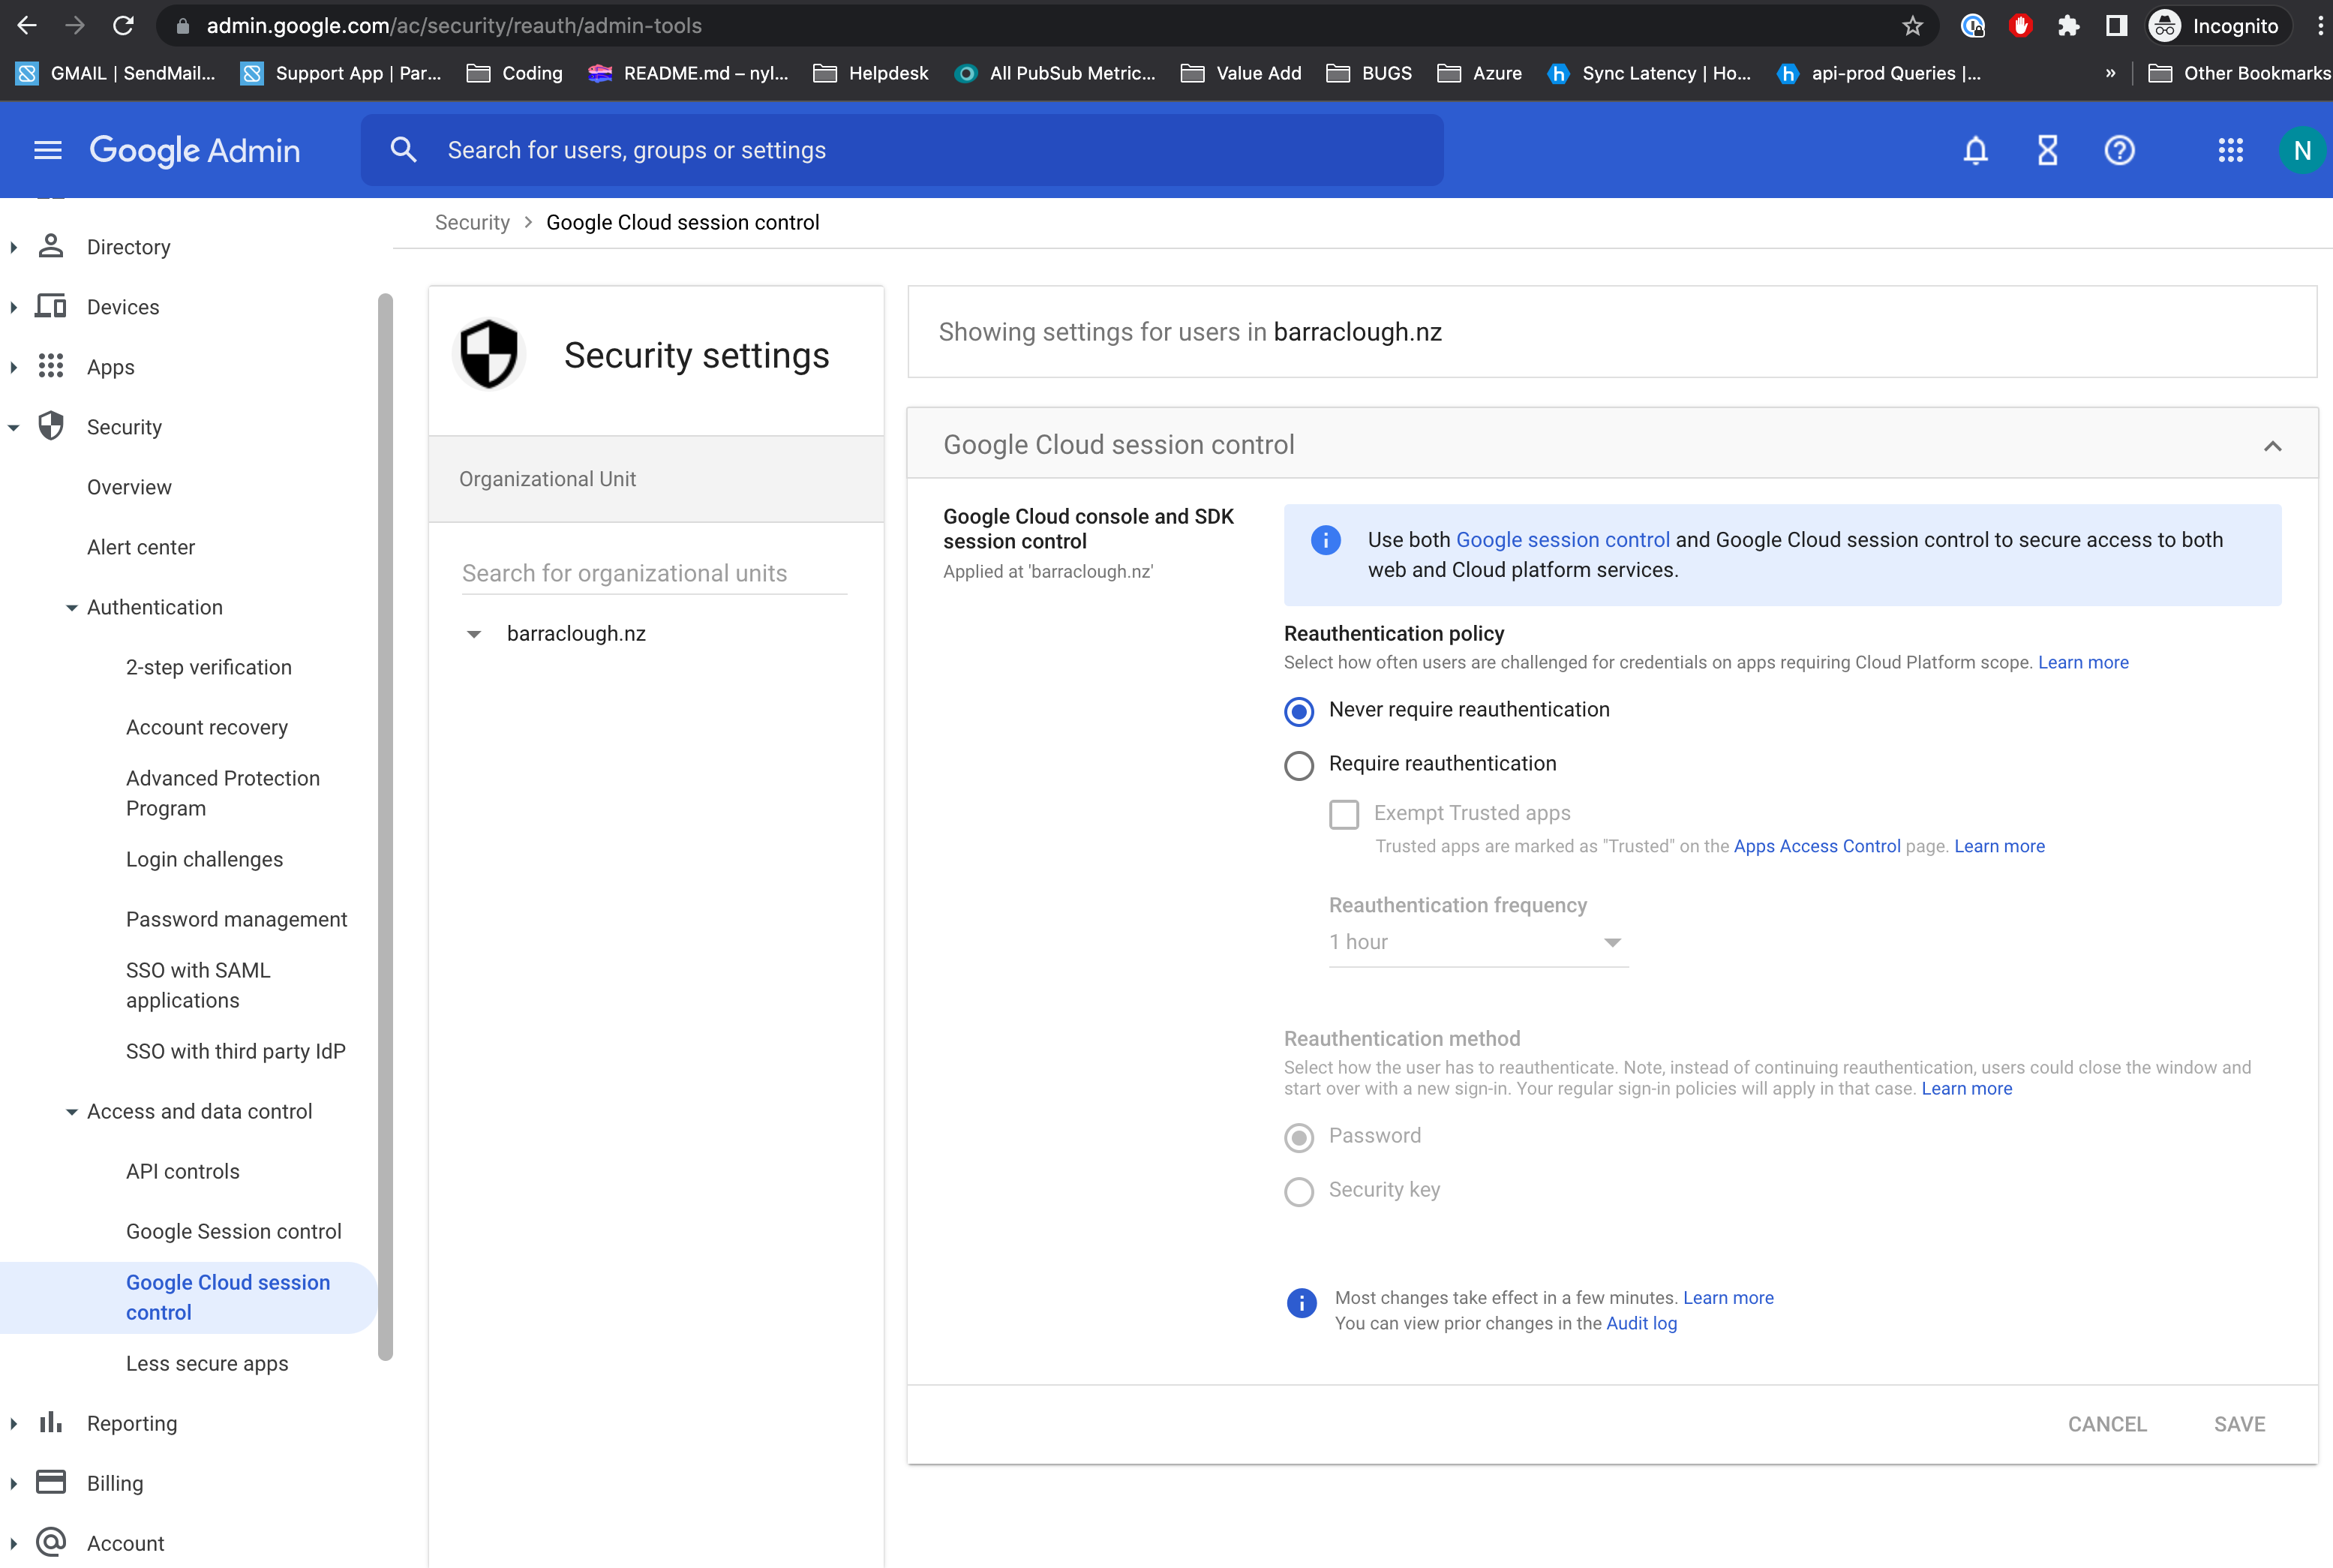
Task: Select the Security shield icon in sidebar
Action: 51,426
